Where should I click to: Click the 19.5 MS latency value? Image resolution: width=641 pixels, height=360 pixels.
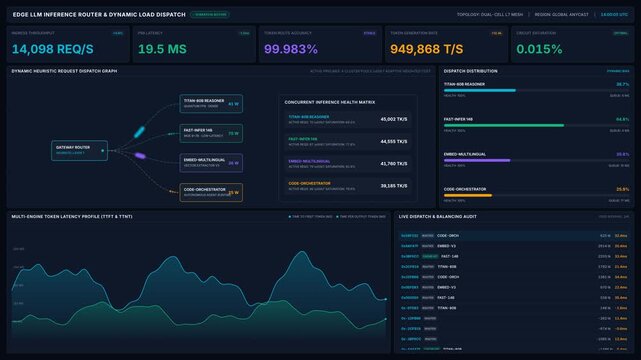pyautogui.click(x=162, y=49)
